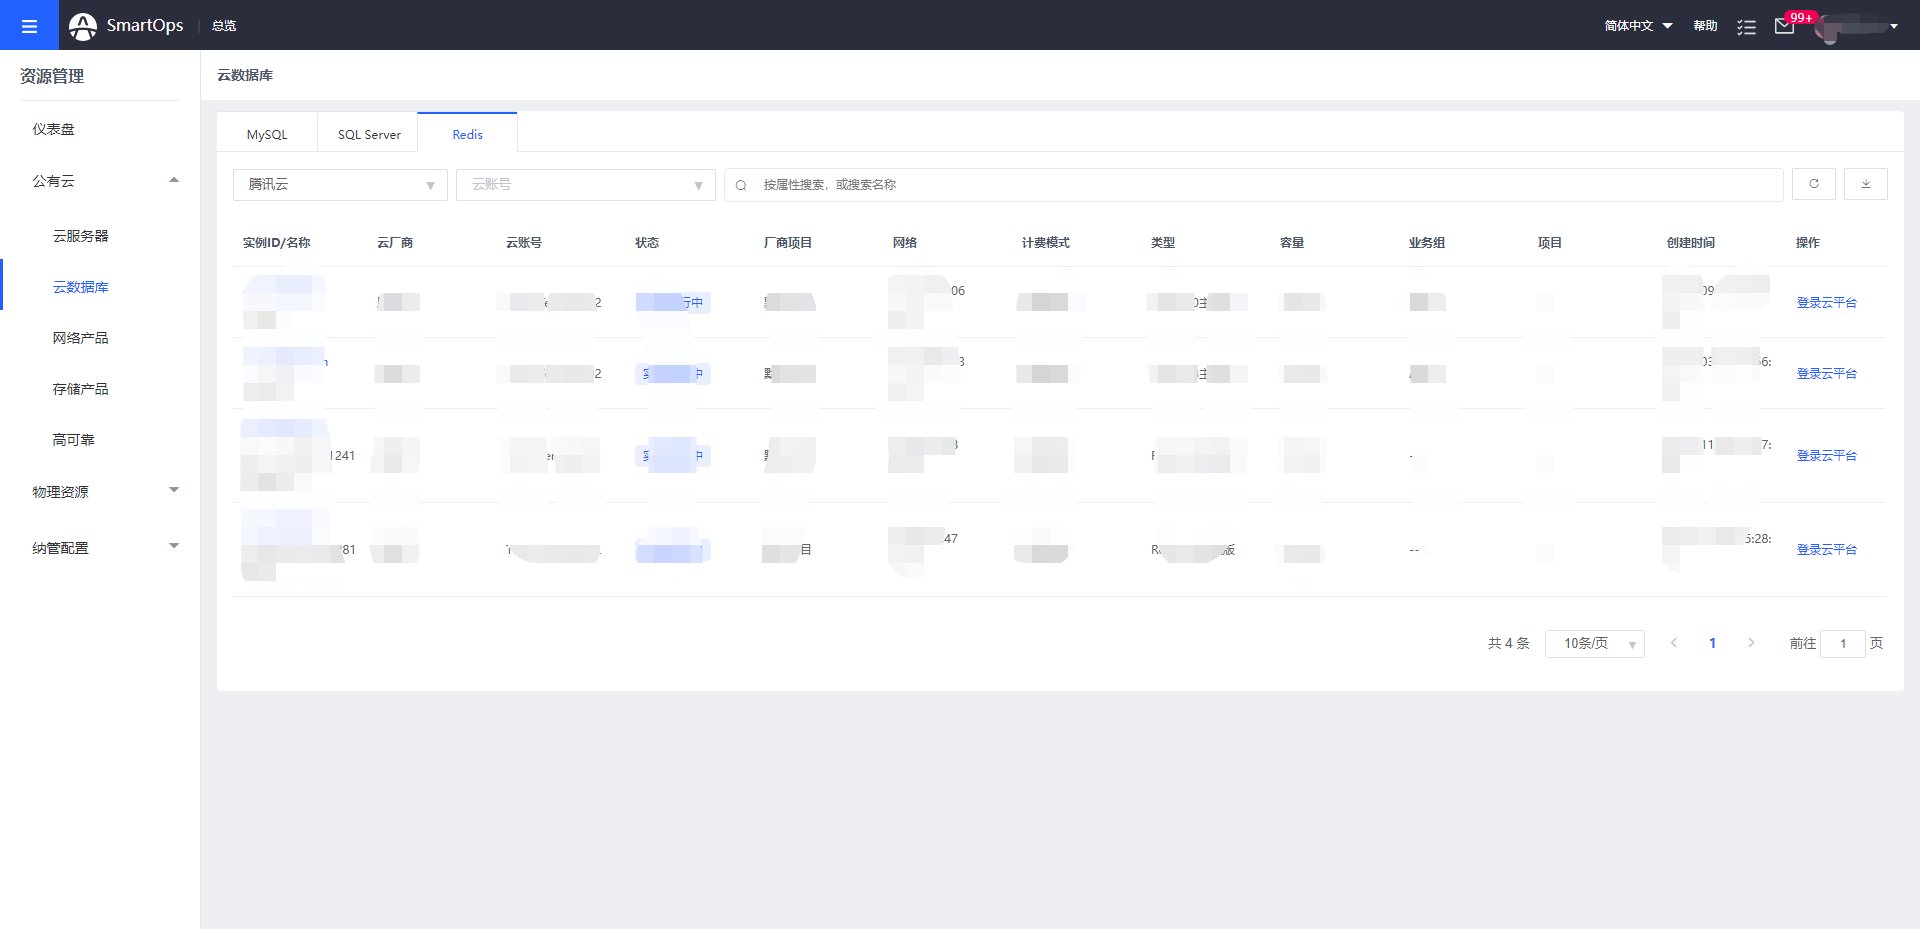This screenshot has height=929, width=1920.
Task: Click the hamburger menu icon
Action: pos(29,26)
